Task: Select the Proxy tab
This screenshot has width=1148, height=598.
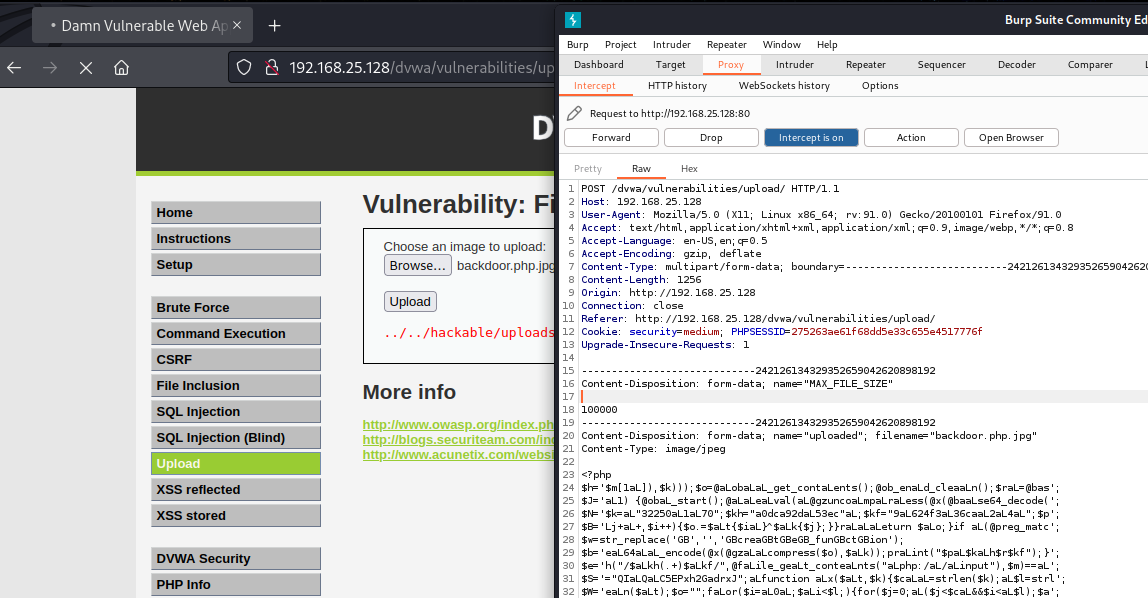Action: pos(731,64)
